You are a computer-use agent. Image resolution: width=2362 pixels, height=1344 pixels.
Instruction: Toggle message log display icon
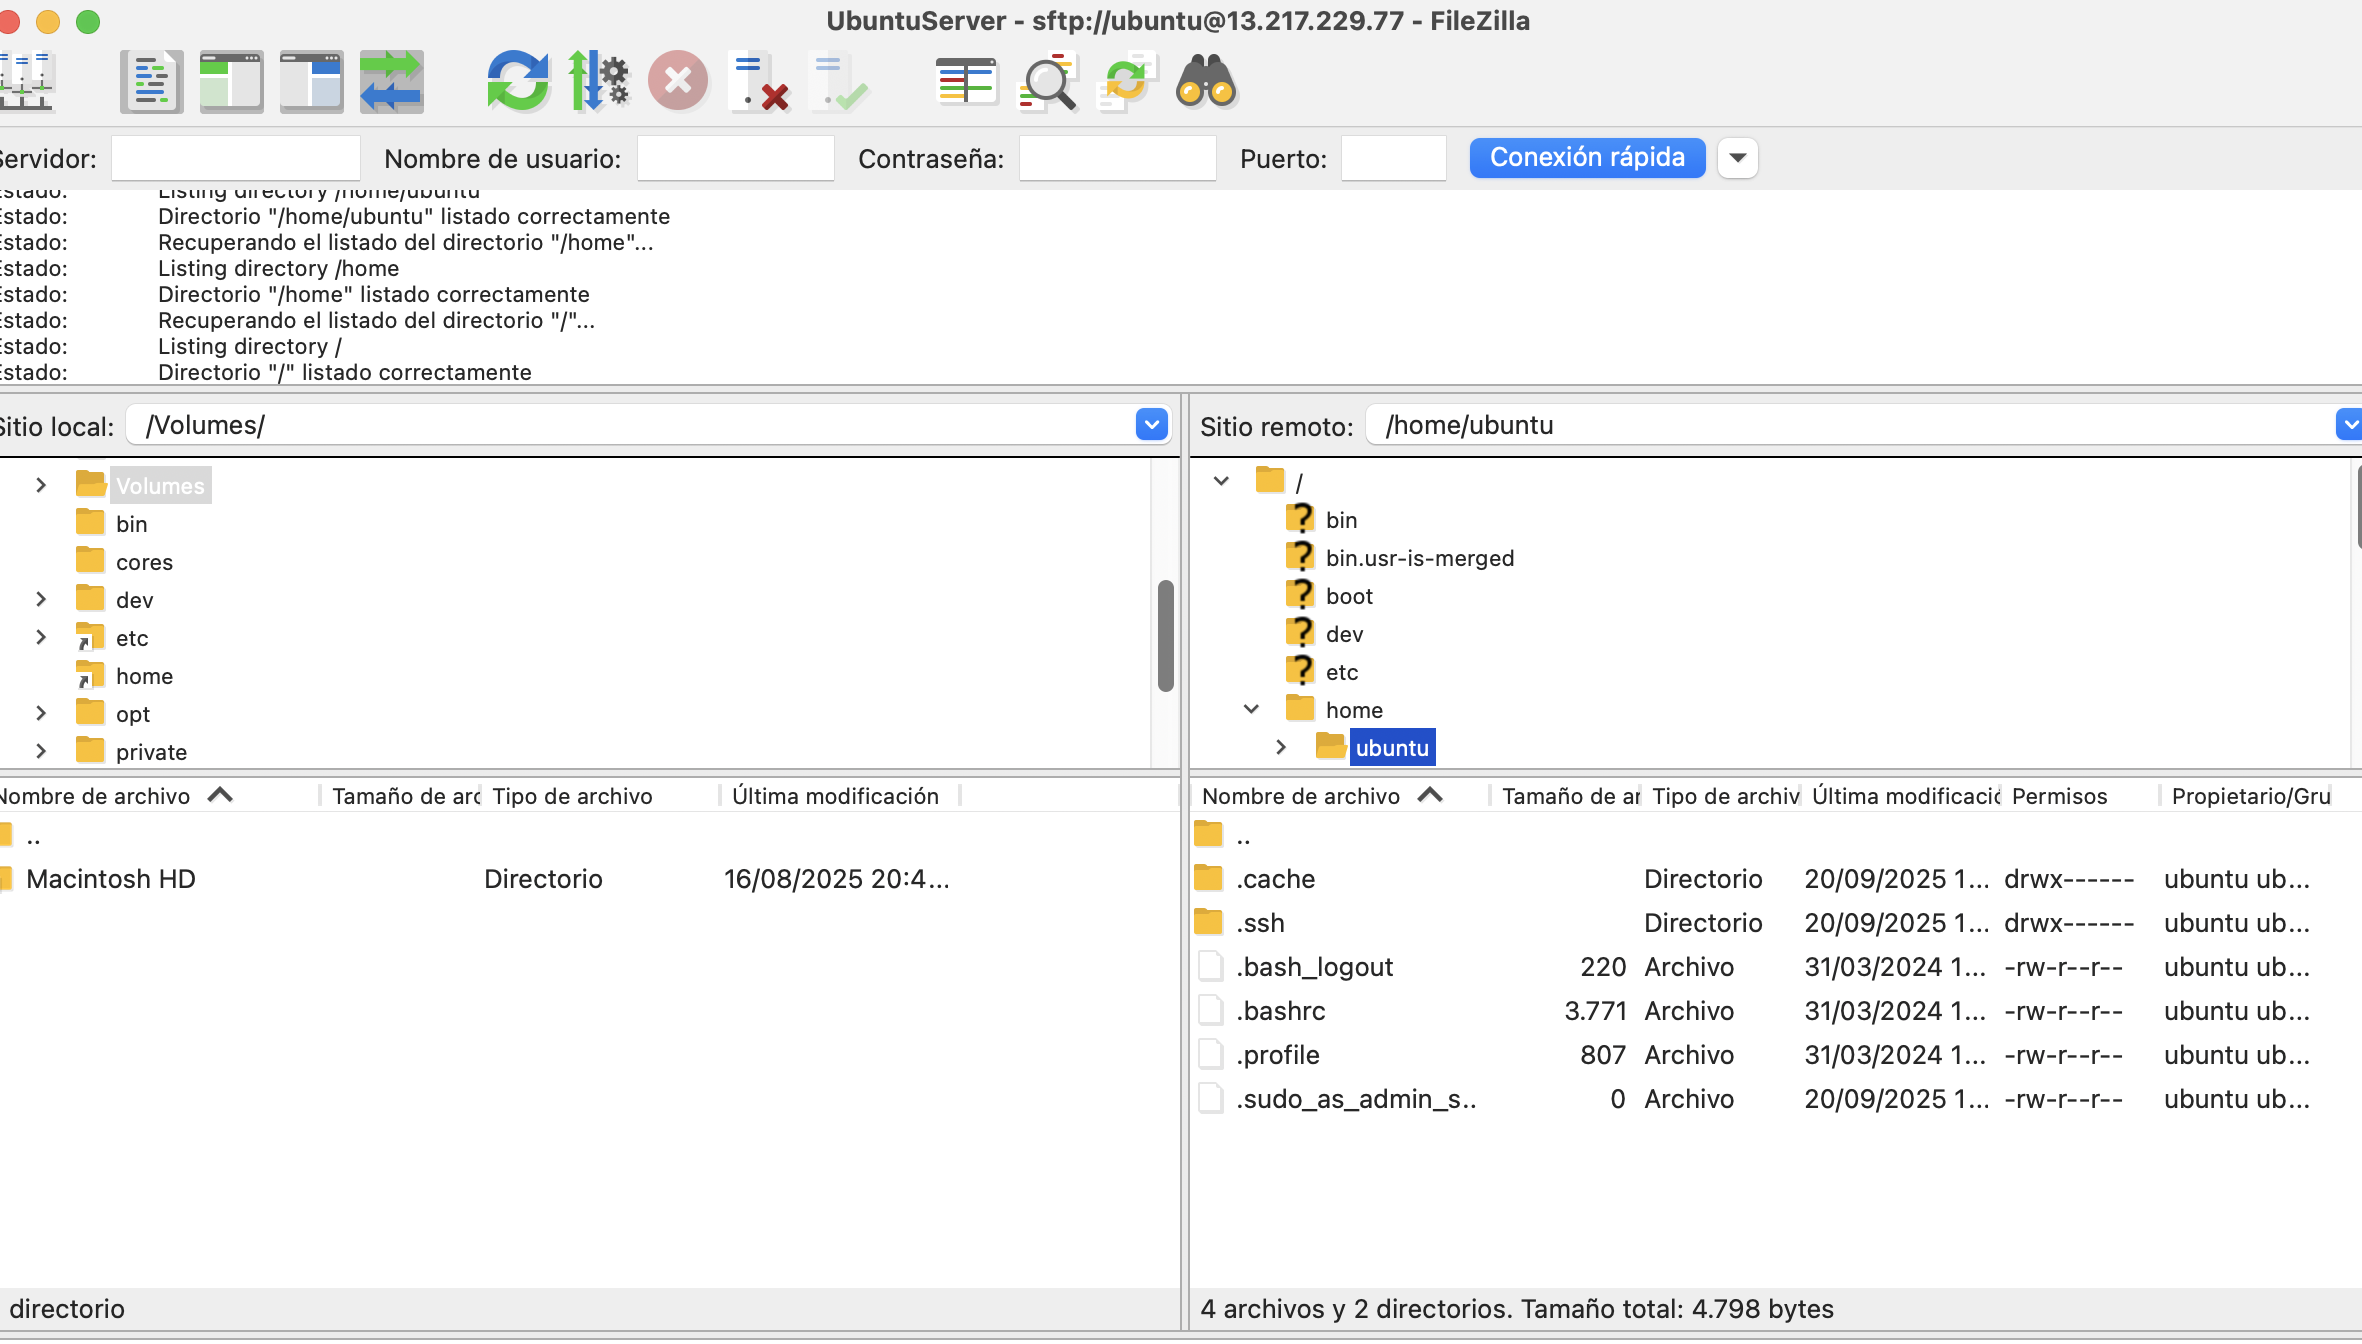point(152,81)
